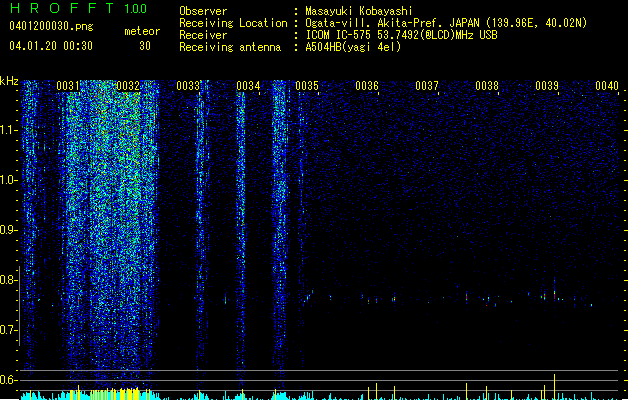Click ICOM IC-575 53.7492 MHz USB text
Image resolution: width=629 pixels, height=400 pixels.
pos(402,35)
